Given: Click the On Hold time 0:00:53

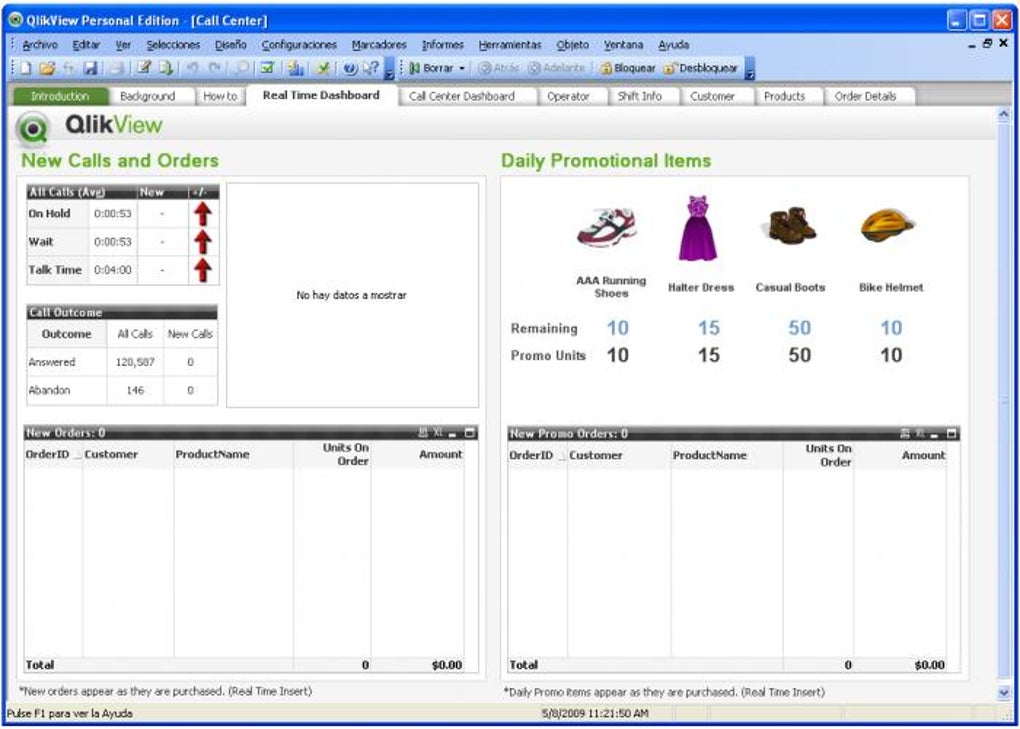Looking at the screenshot, I should click(x=113, y=213).
